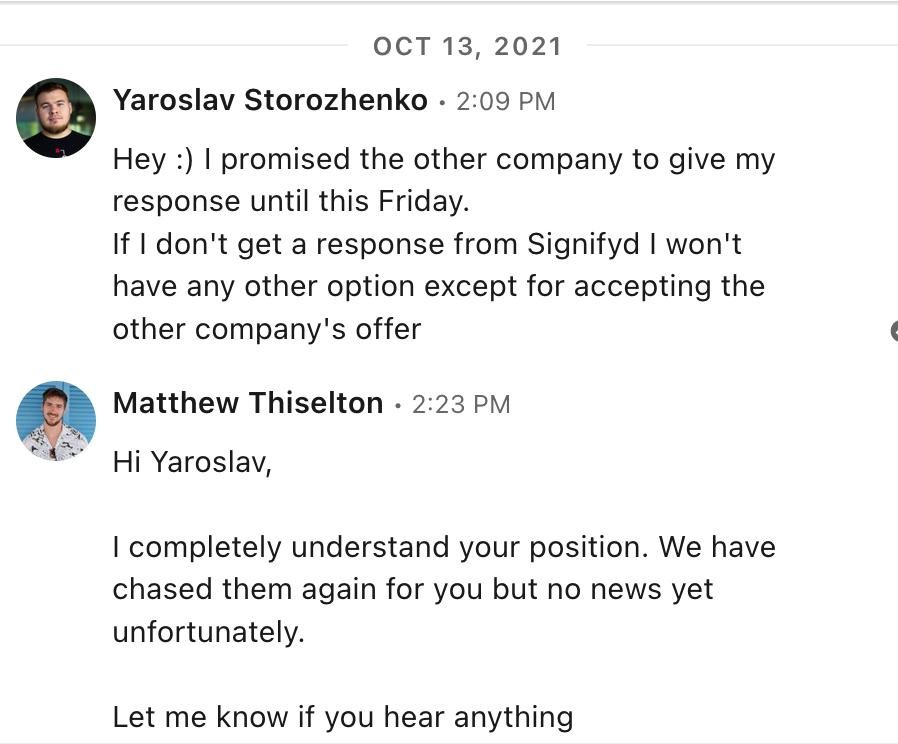Click the "response until this Friday" line
The height and width of the screenshot is (744, 898).
click(290, 201)
